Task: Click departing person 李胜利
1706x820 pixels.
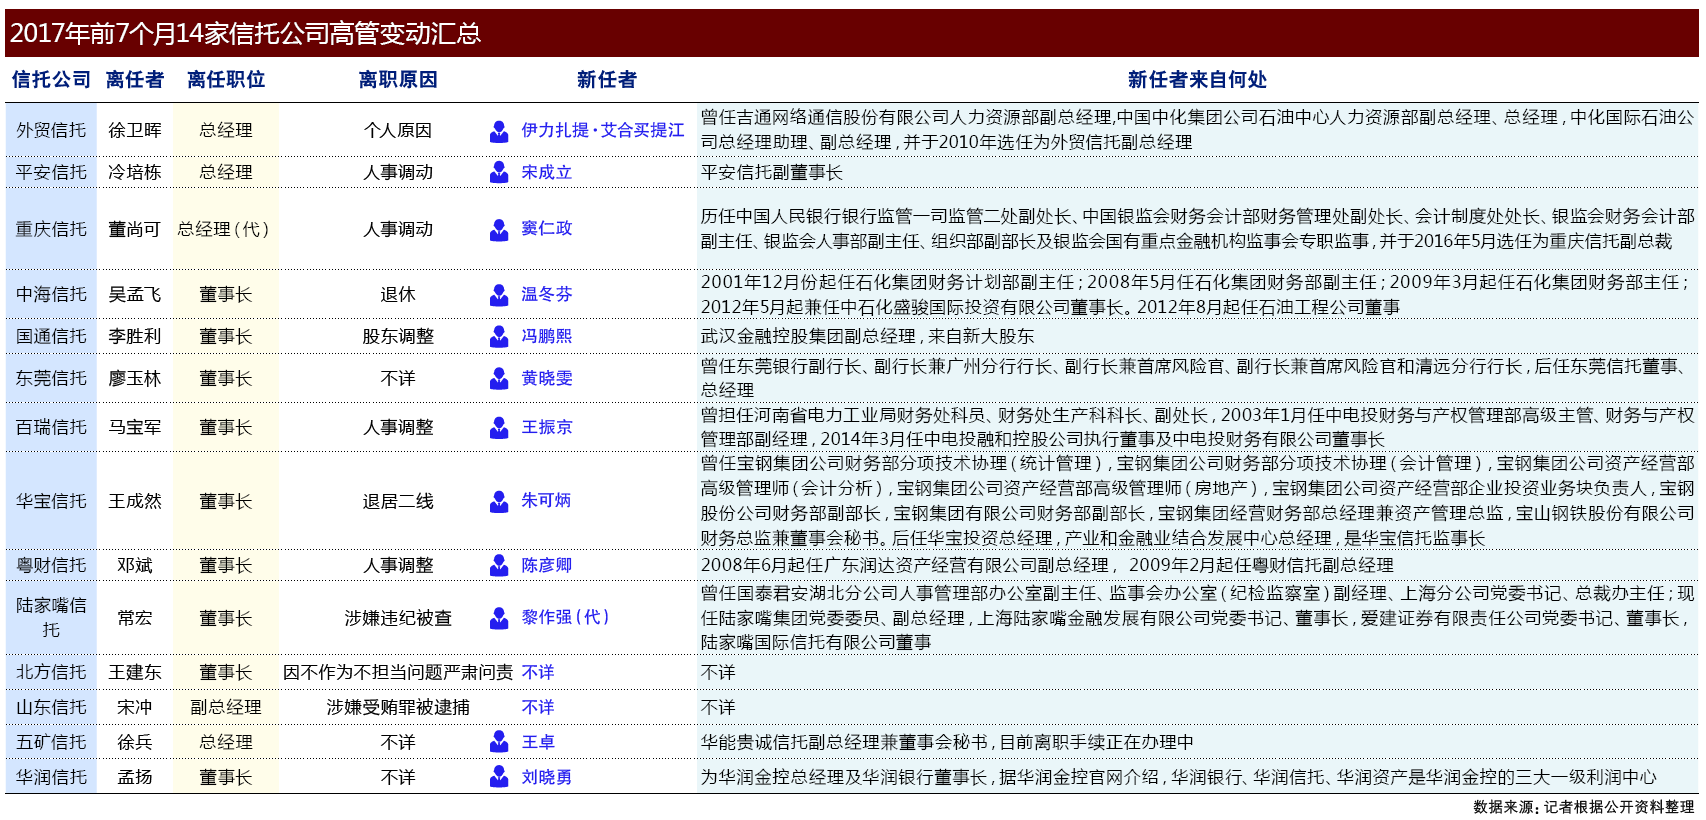Action: point(135,336)
